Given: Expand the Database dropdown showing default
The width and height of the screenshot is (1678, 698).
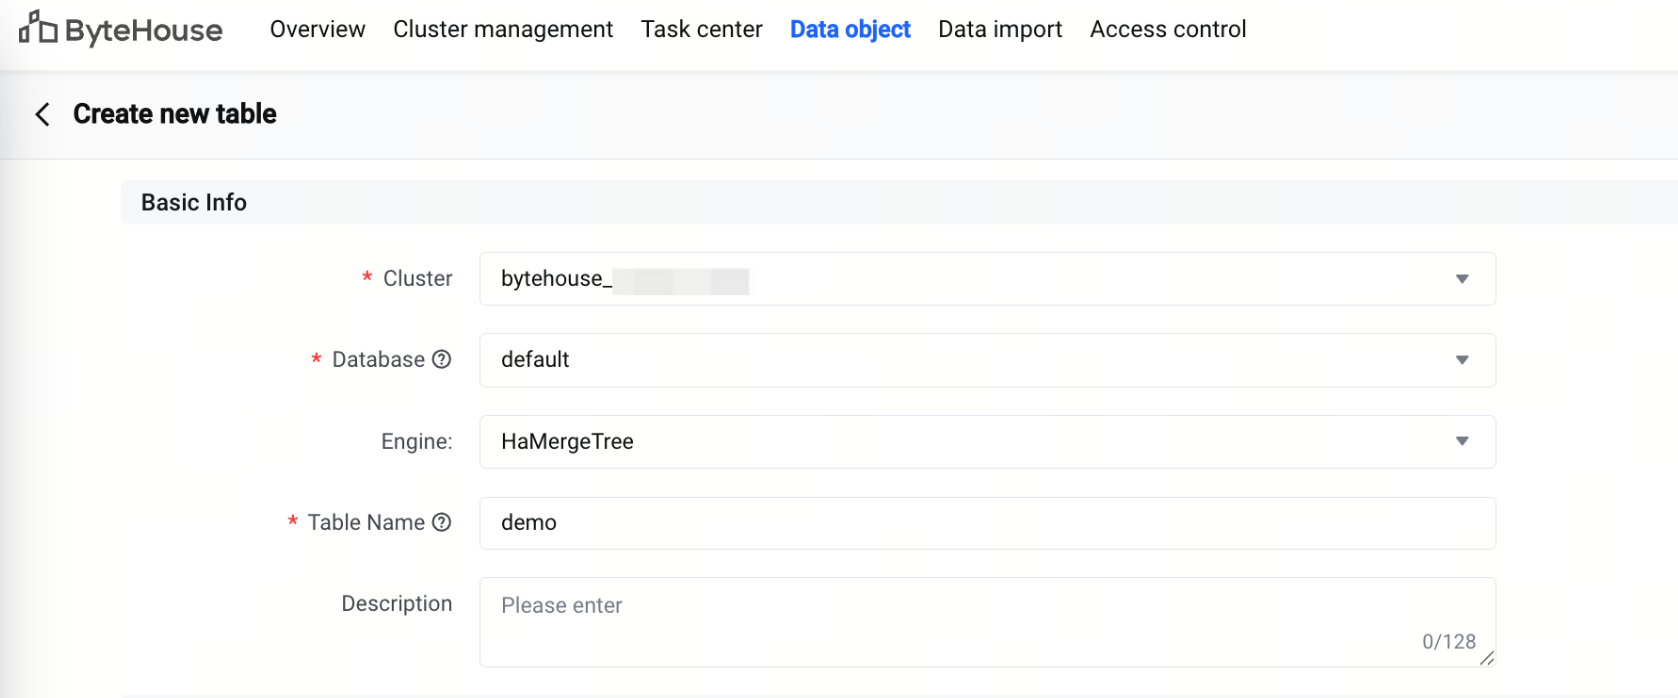Looking at the screenshot, I should (x=1462, y=360).
